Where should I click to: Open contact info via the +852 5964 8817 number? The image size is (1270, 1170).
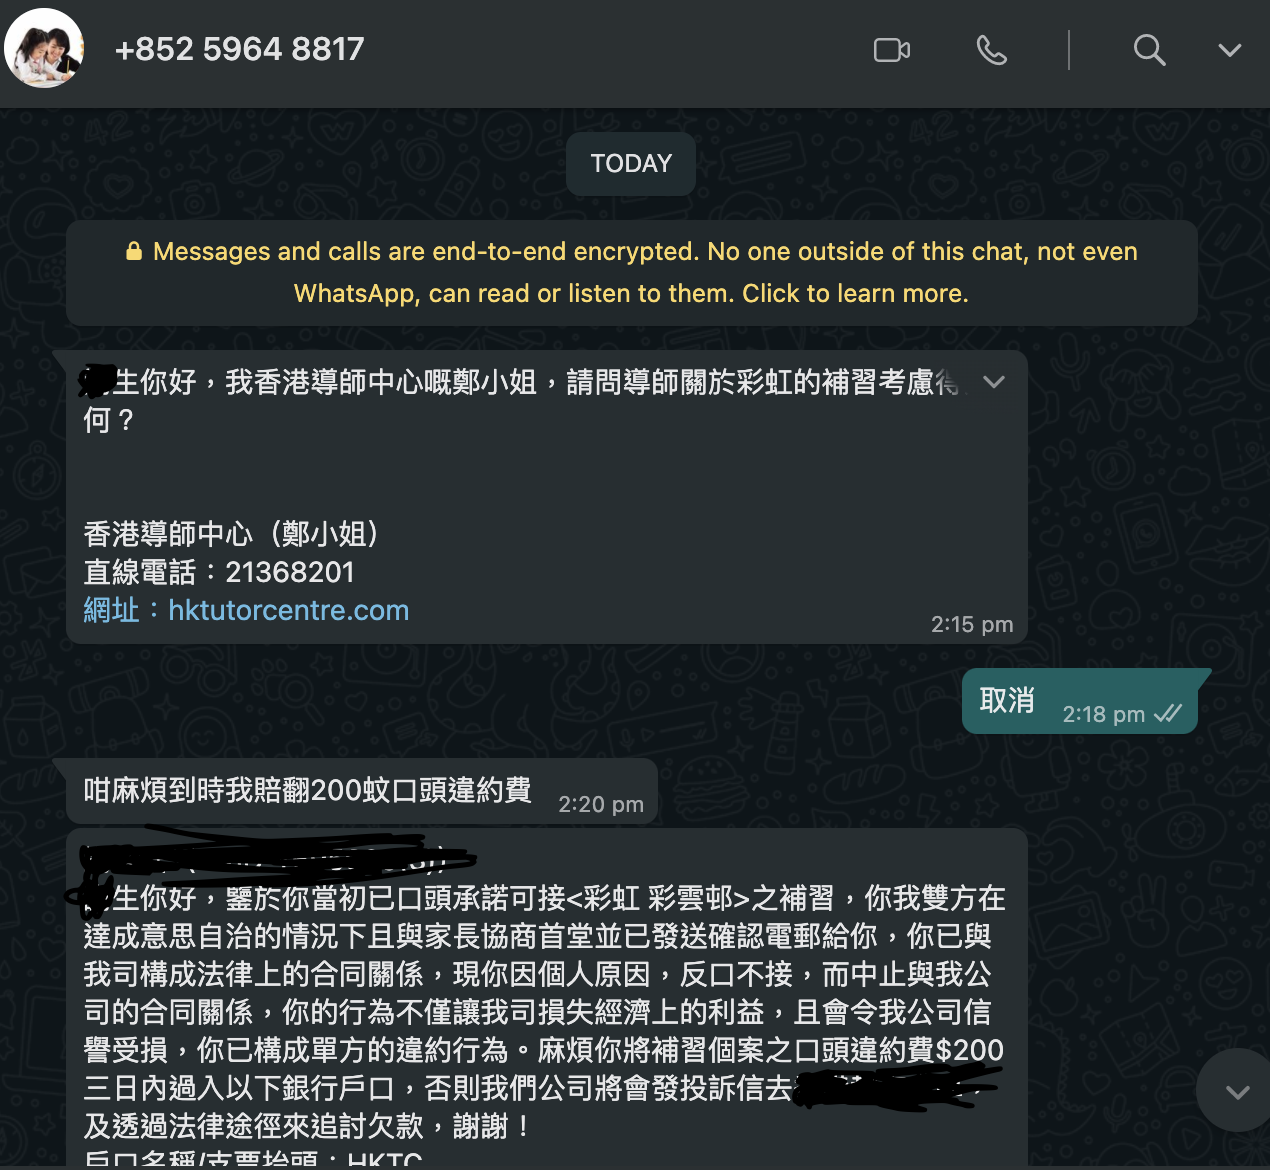(240, 49)
